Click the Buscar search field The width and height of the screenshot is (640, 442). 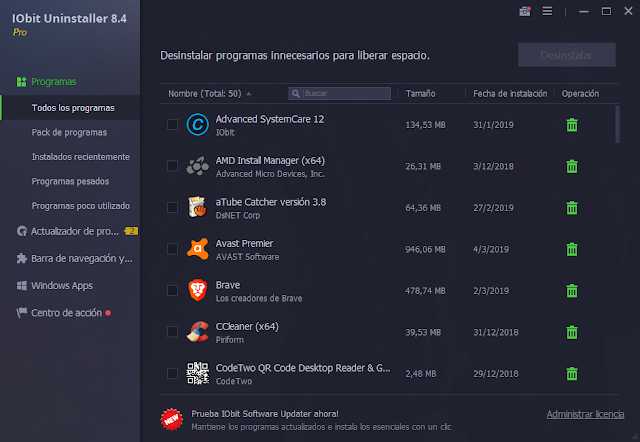coord(340,93)
